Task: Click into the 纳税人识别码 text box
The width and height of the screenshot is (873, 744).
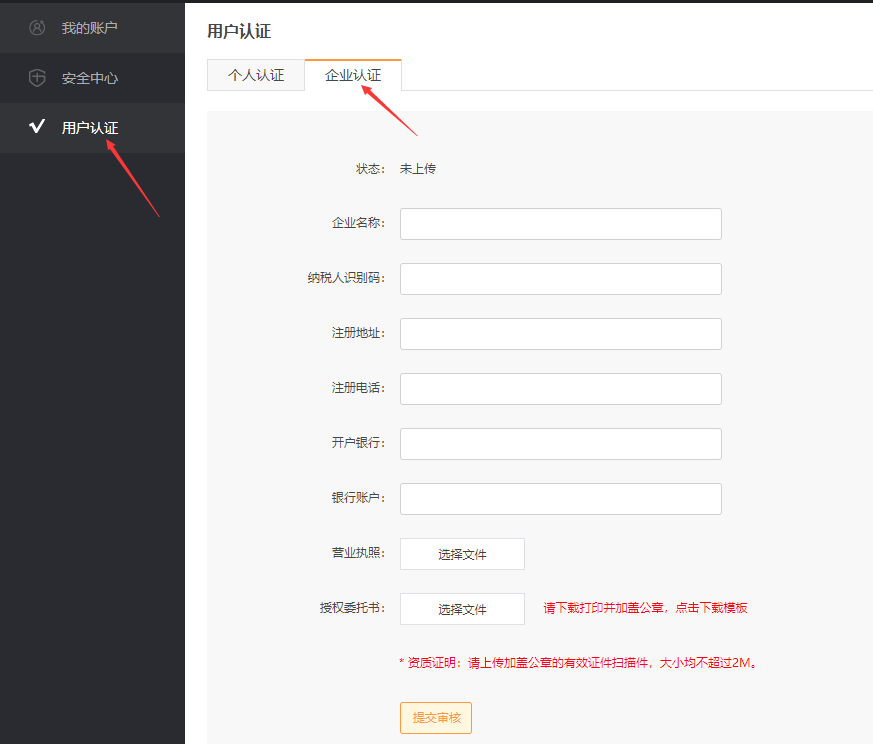Action: coord(560,279)
